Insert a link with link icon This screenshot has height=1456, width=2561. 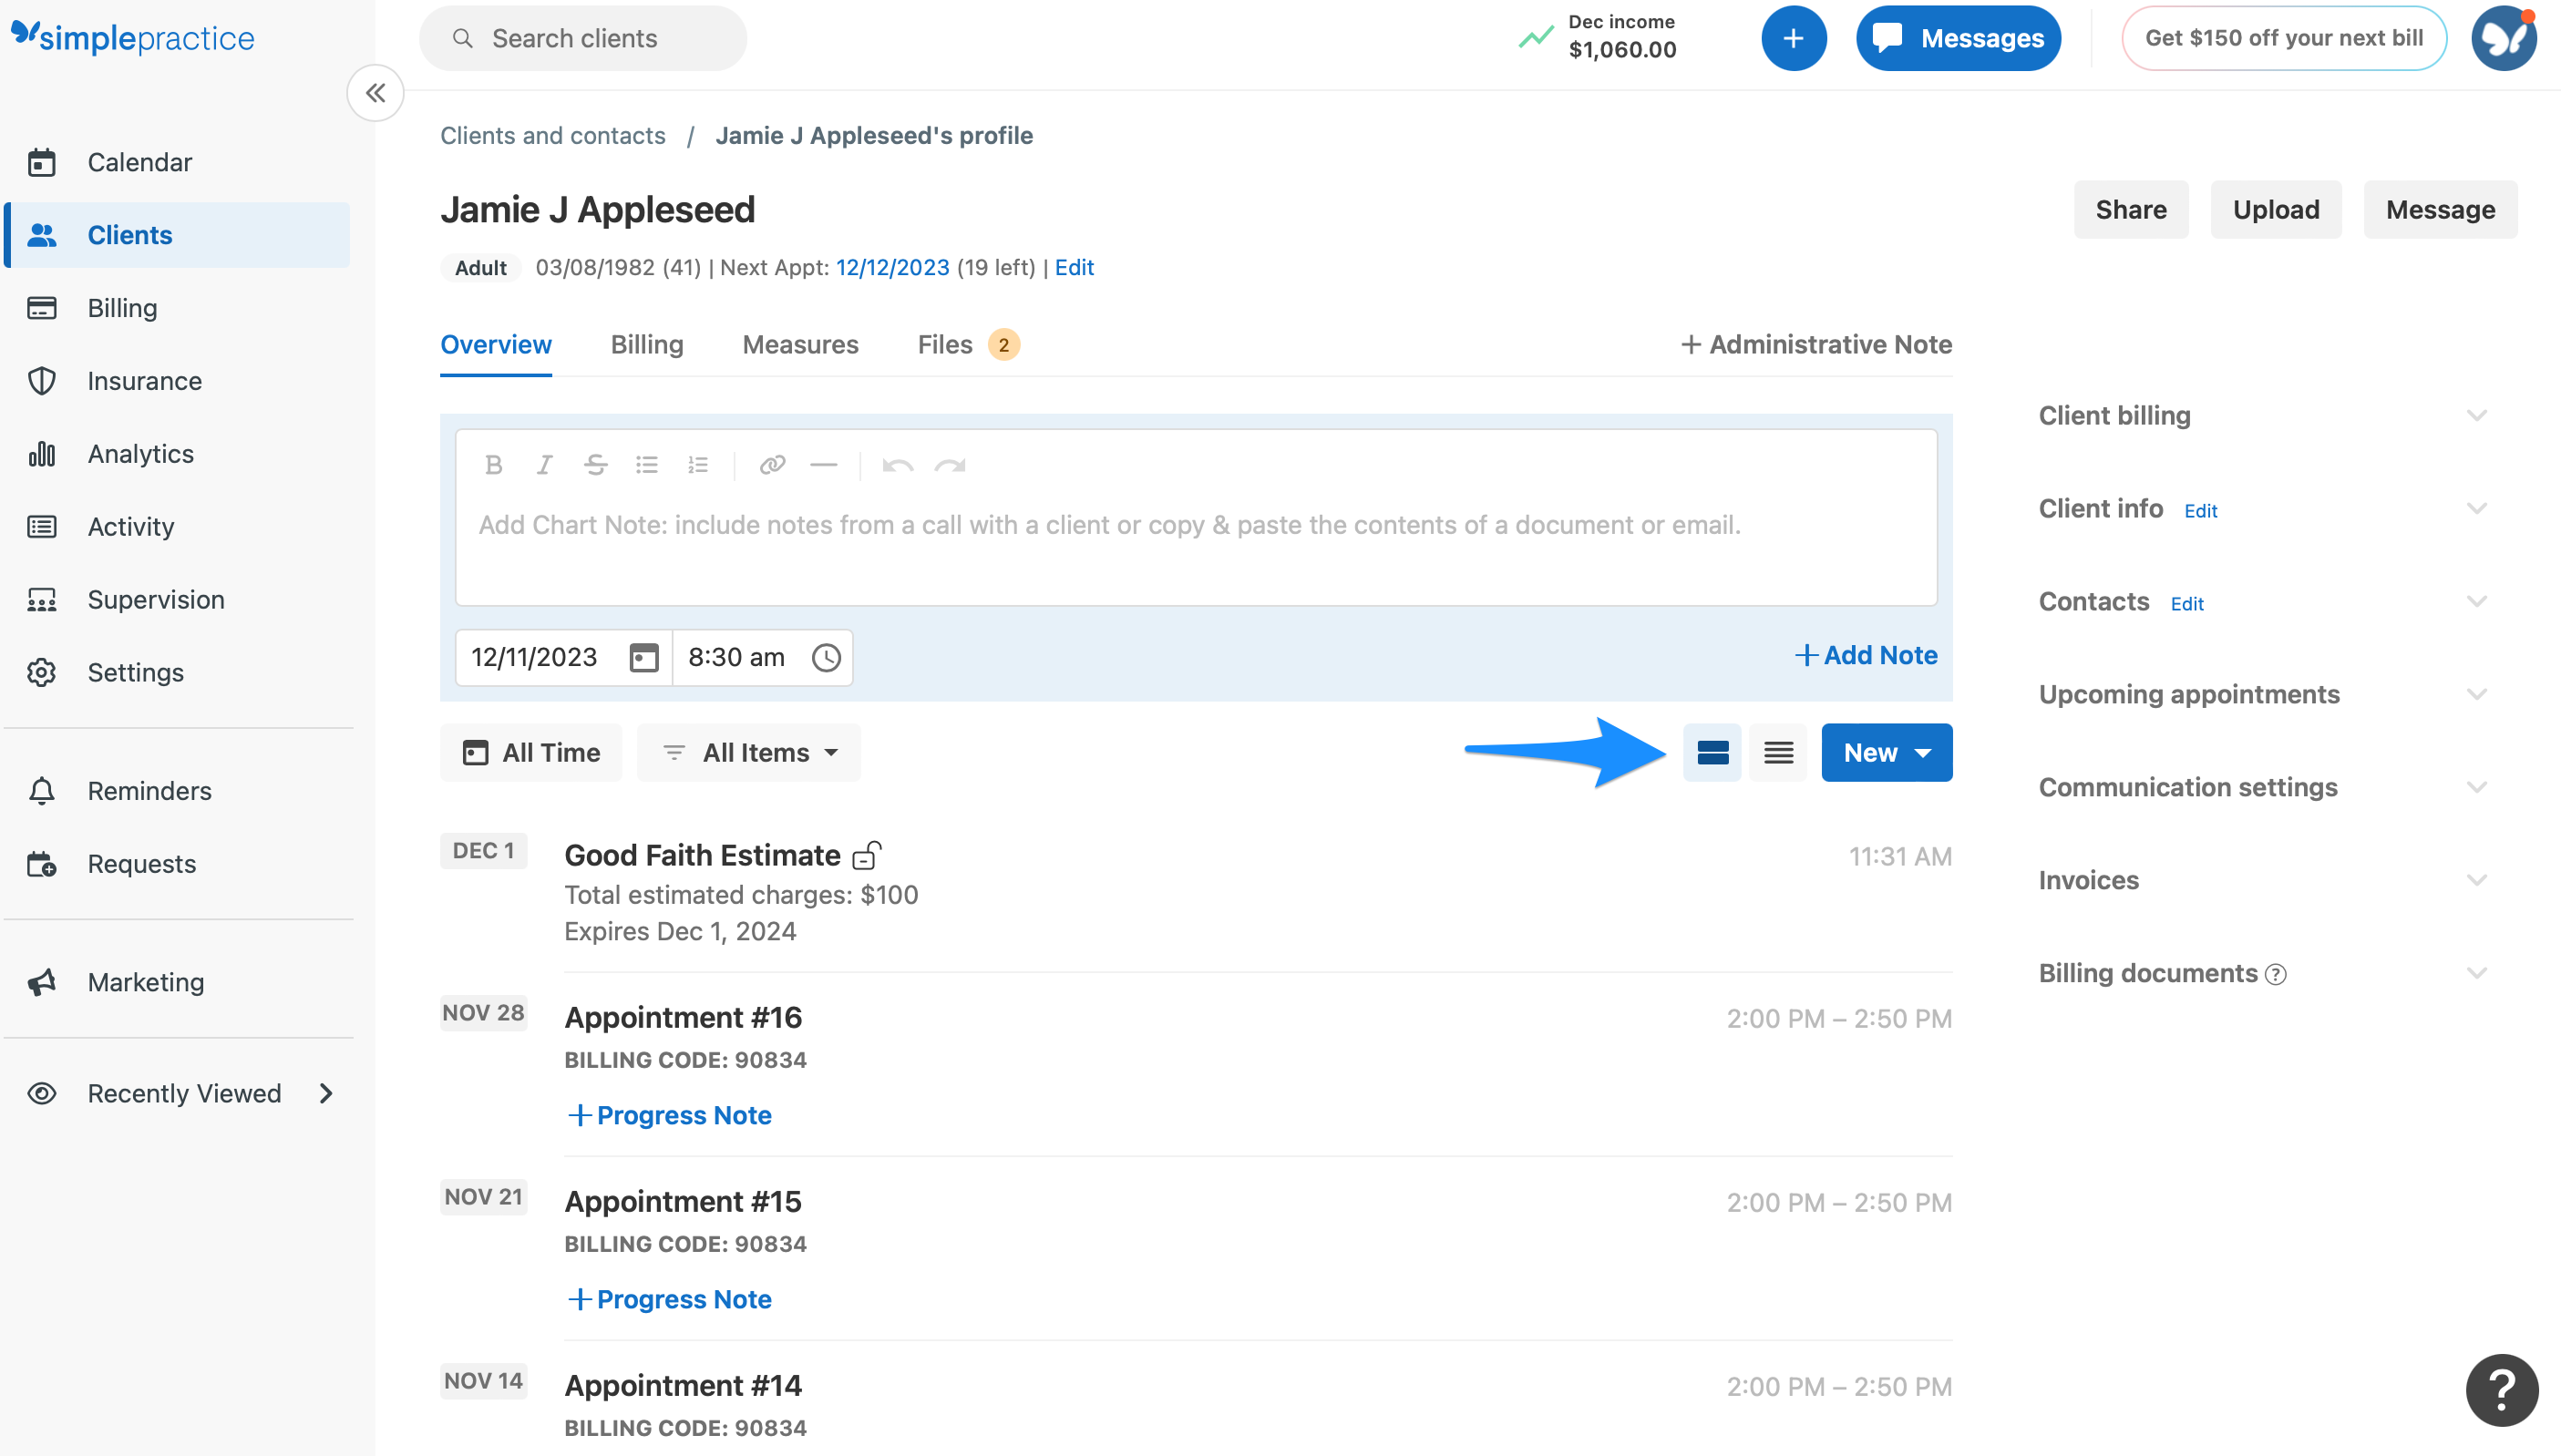click(x=772, y=465)
